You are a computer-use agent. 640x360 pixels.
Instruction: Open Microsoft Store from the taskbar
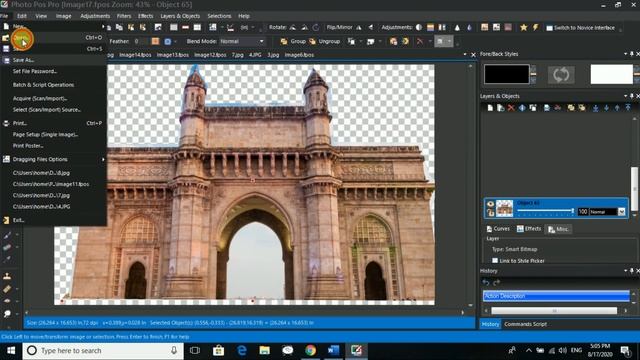click(218, 350)
